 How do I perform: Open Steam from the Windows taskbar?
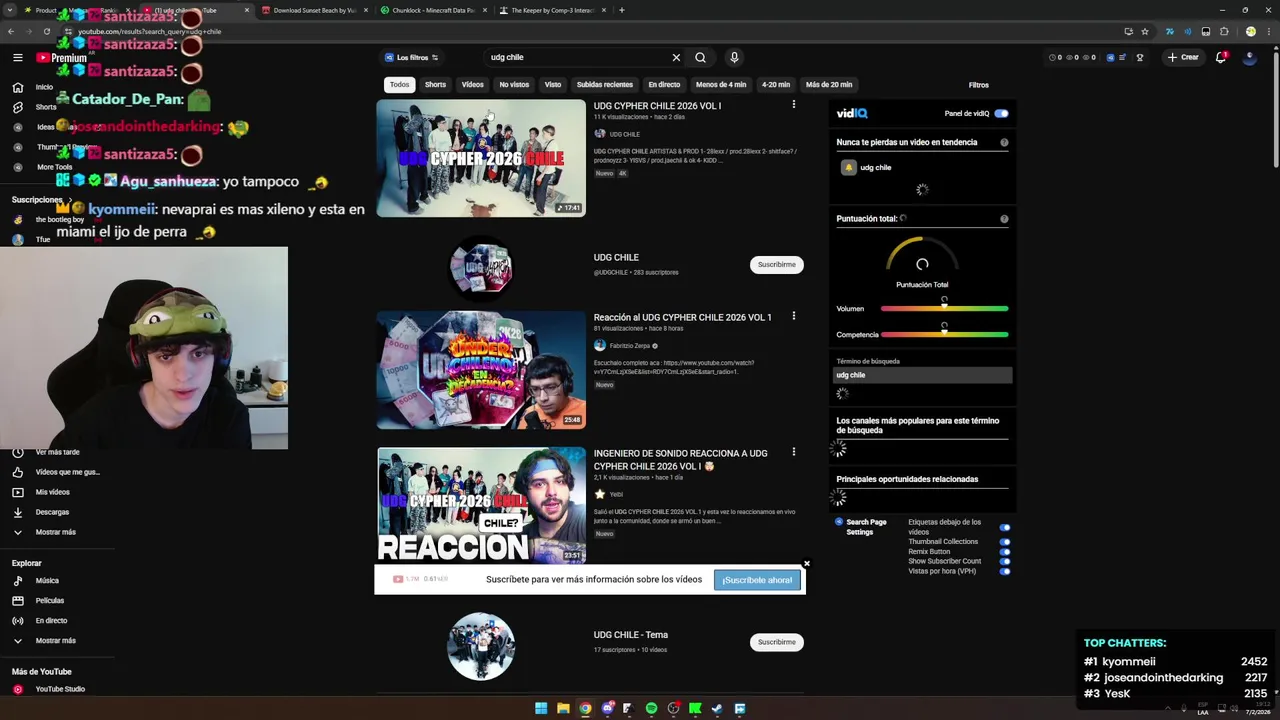(x=717, y=708)
